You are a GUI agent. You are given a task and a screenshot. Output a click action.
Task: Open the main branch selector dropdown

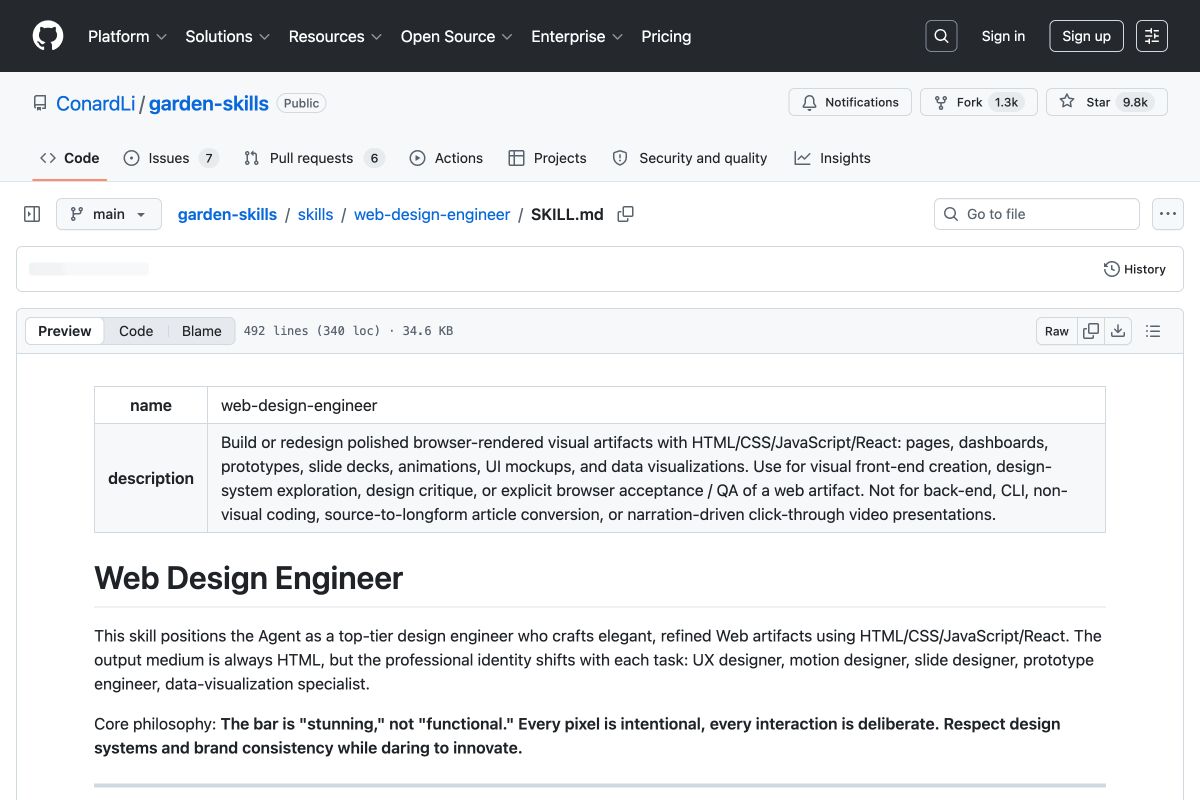109,214
